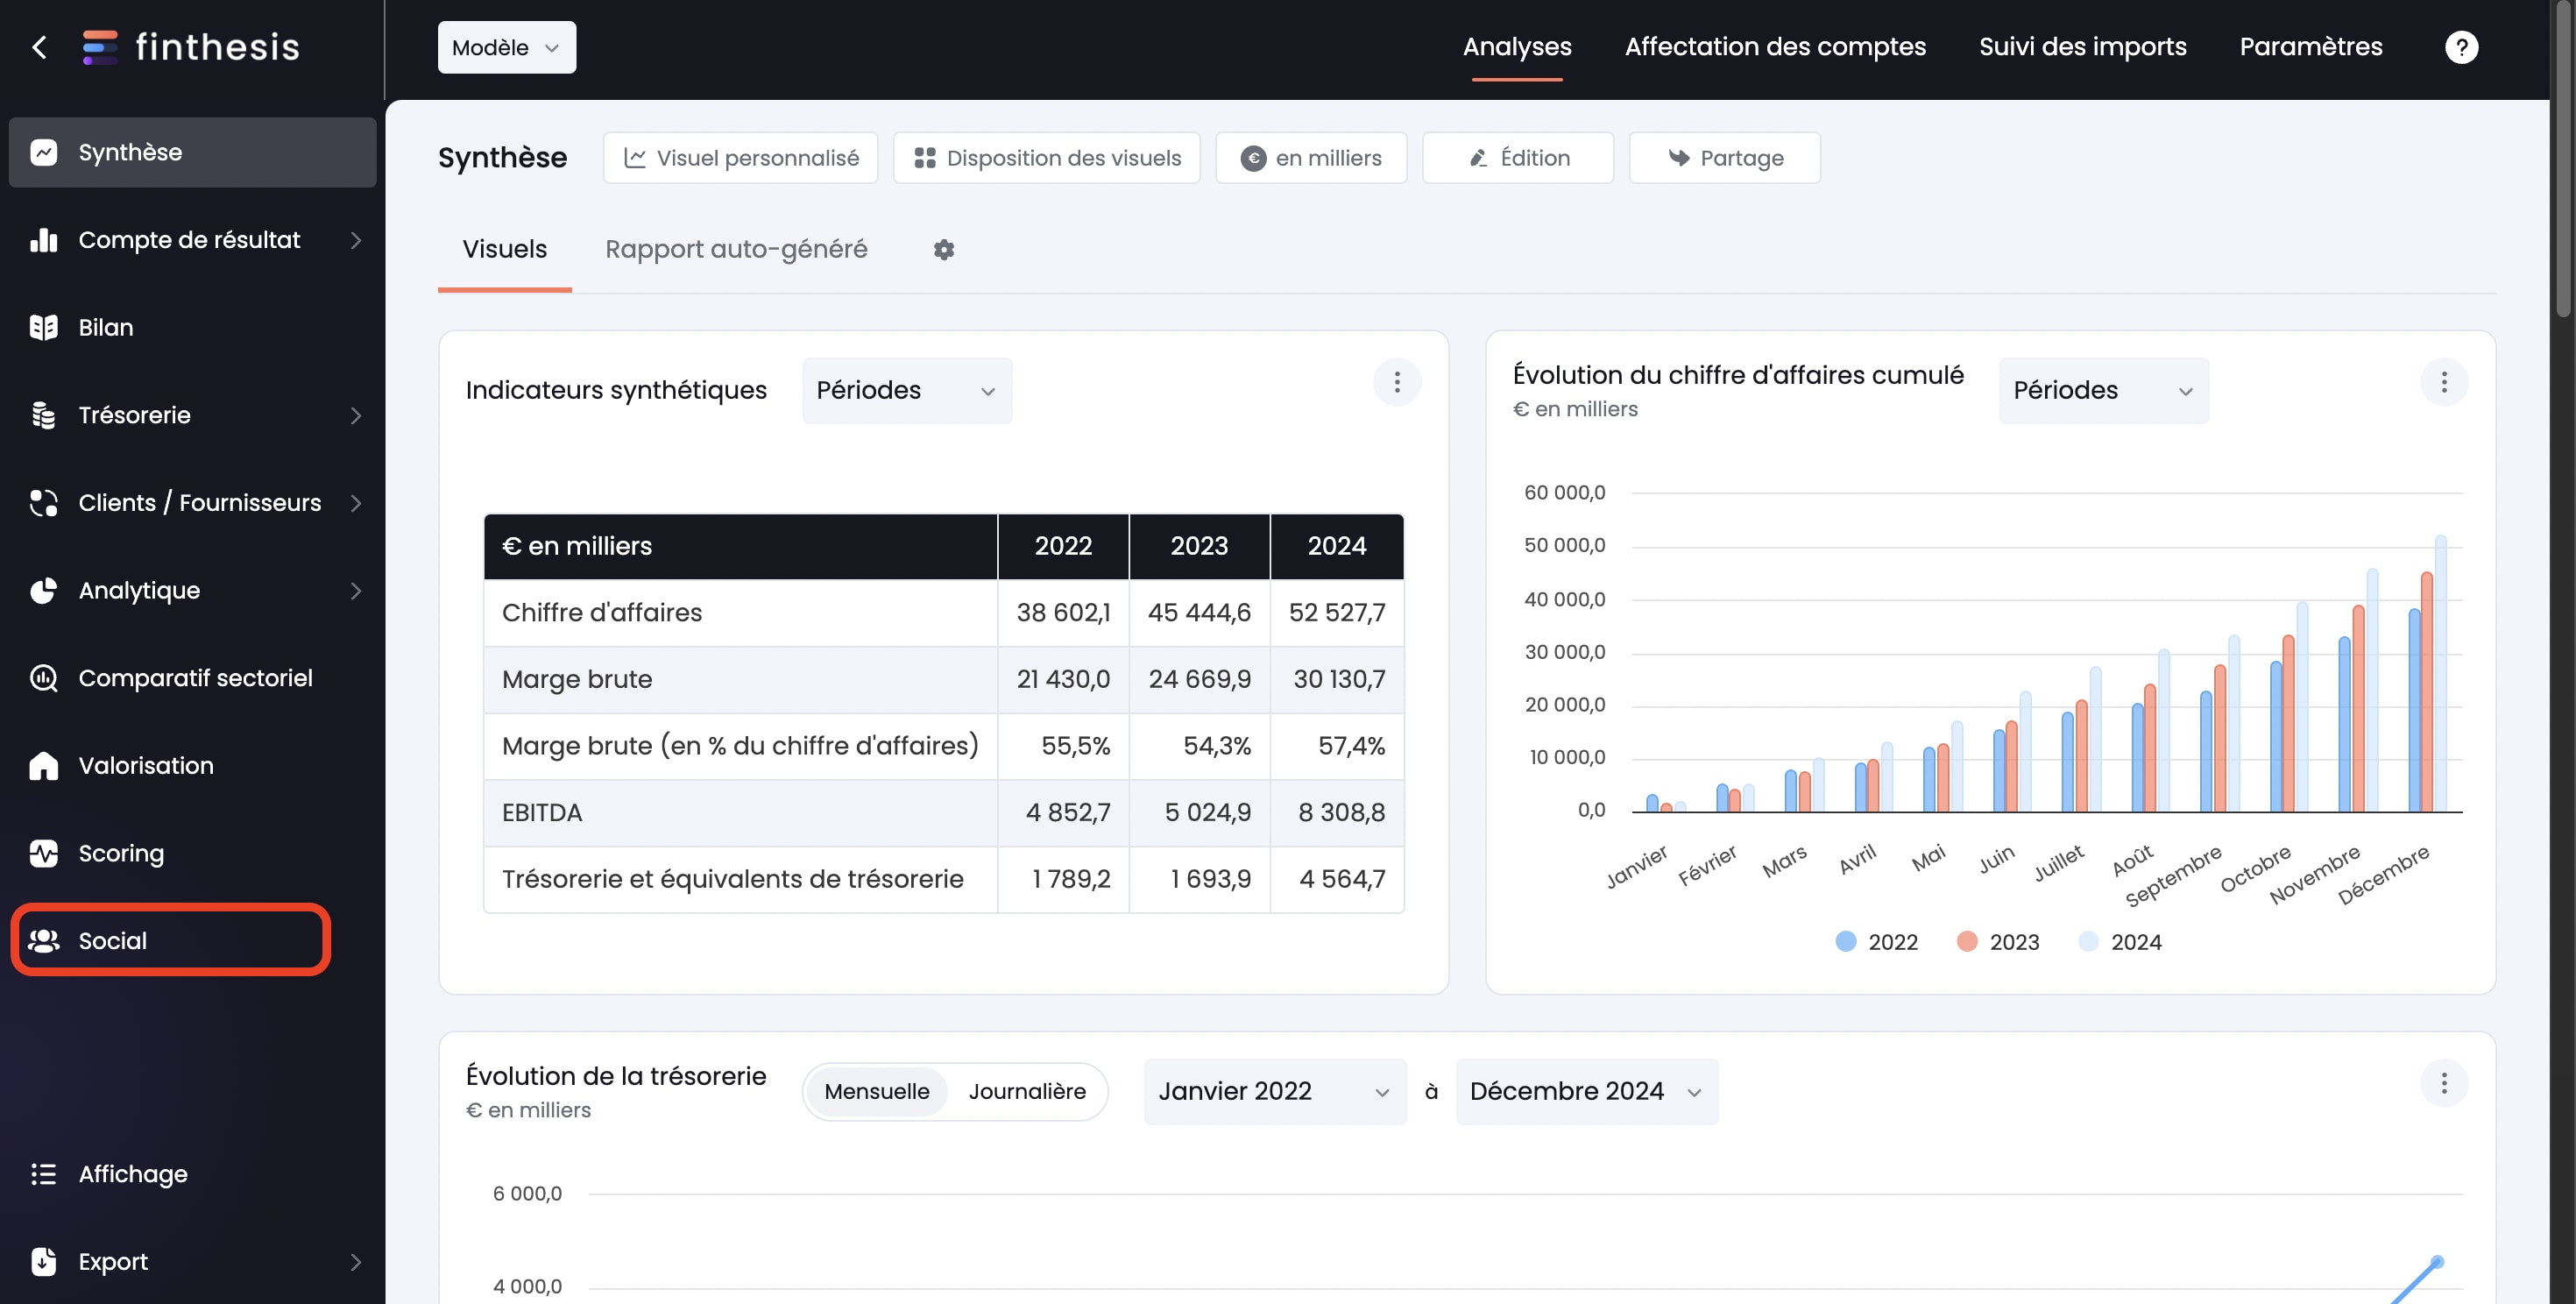Click the Édition button
The width and height of the screenshot is (2576, 1304).
[1517, 158]
